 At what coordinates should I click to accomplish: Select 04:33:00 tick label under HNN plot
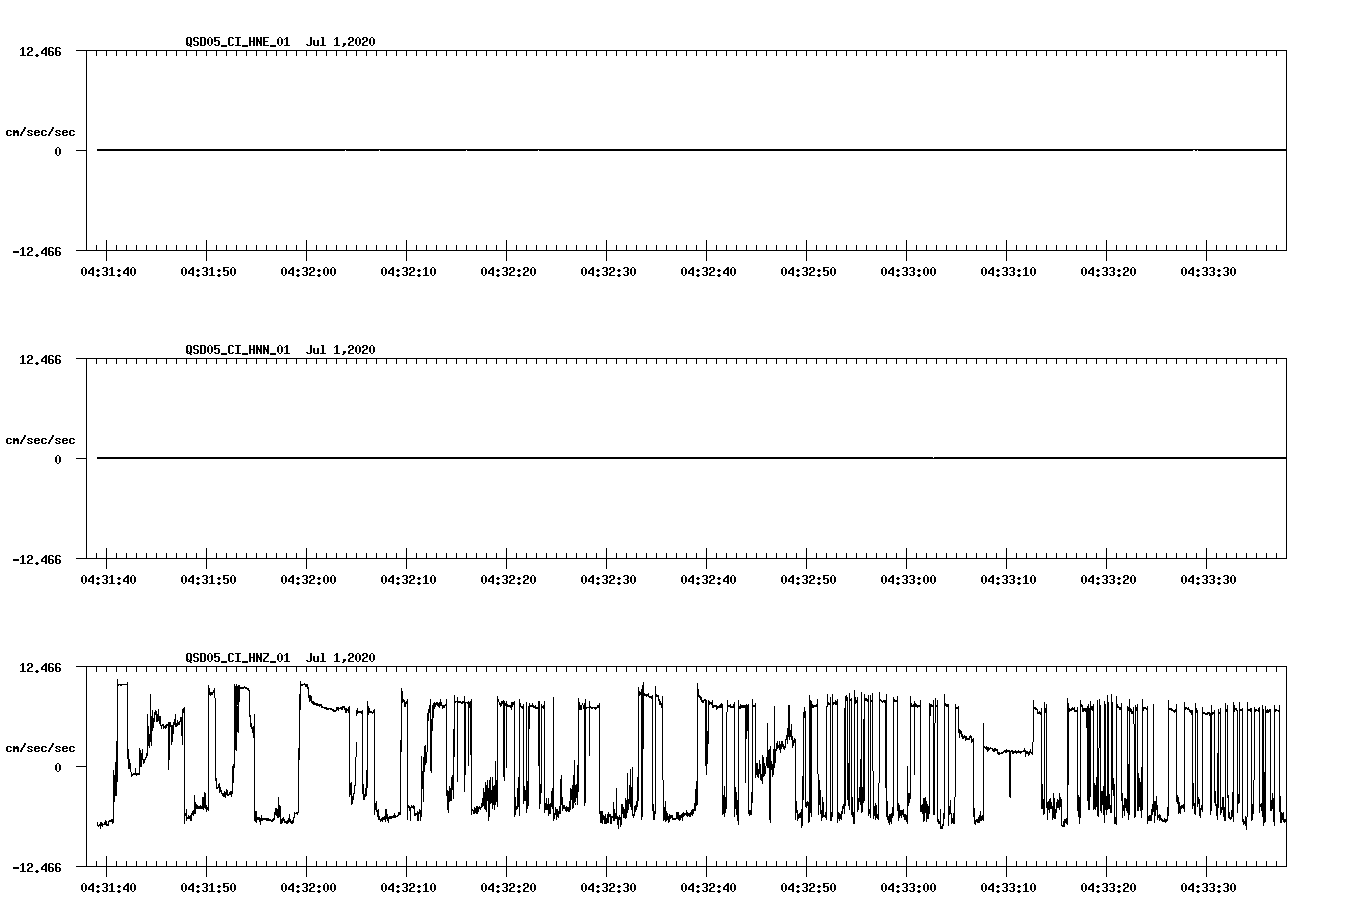point(908,580)
